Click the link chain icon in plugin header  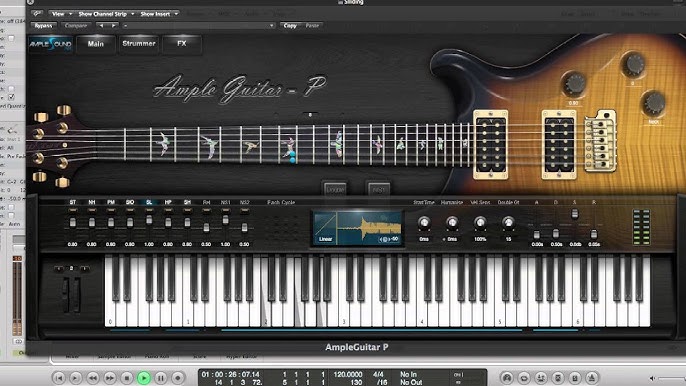(37, 14)
